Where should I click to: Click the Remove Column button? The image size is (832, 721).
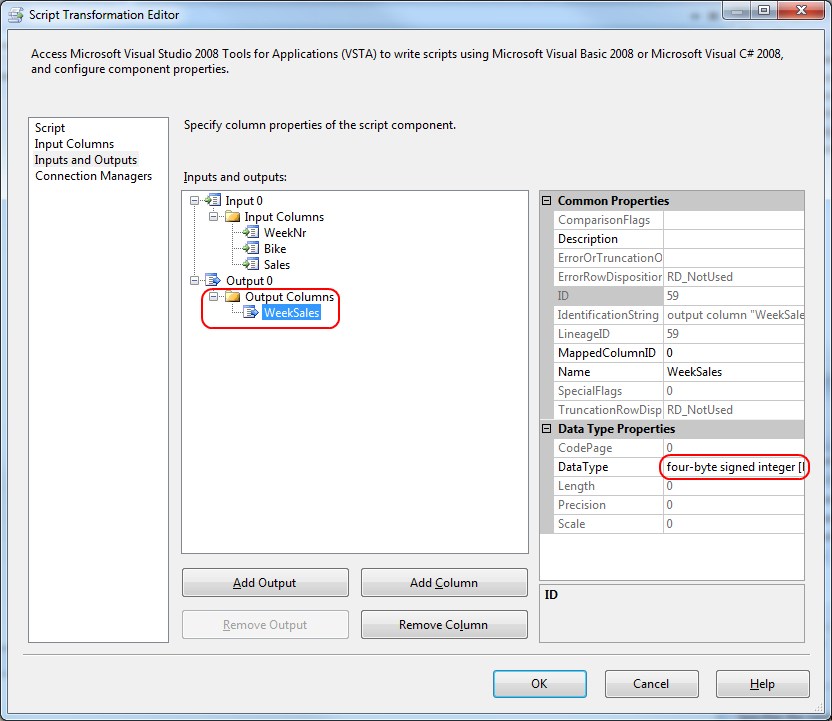click(444, 624)
